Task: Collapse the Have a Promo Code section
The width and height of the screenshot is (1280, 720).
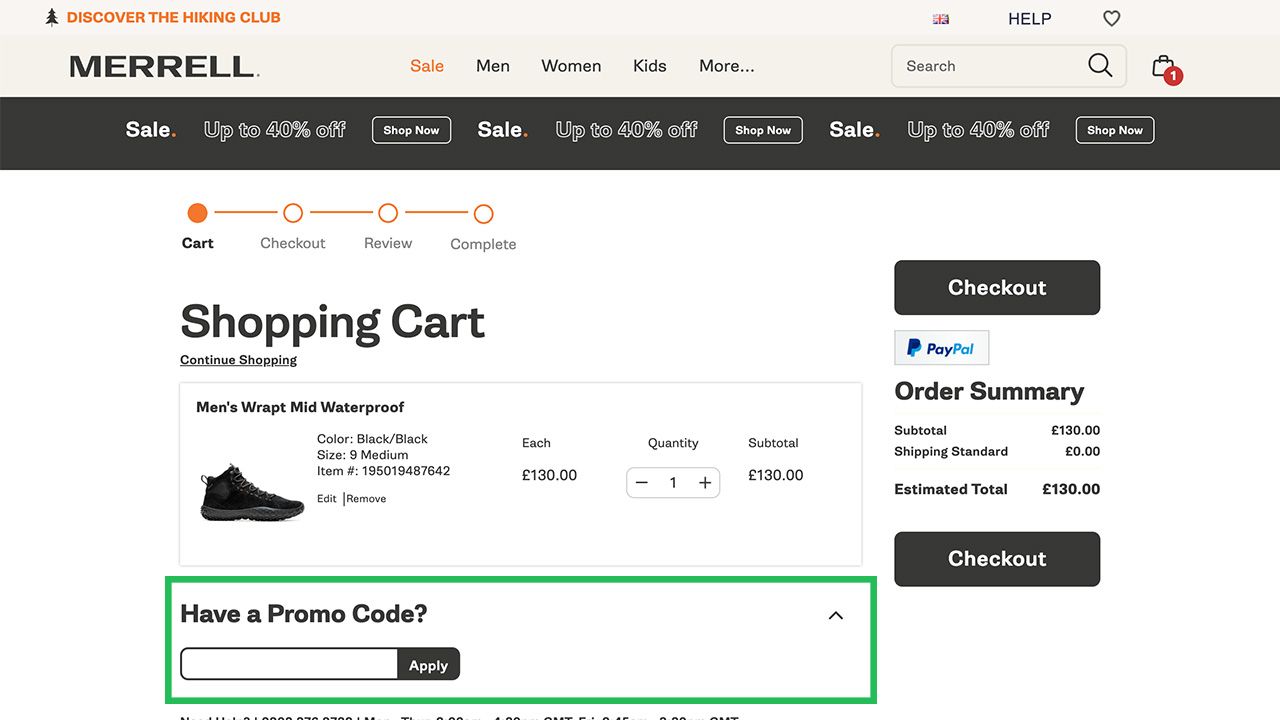Action: tap(836, 615)
